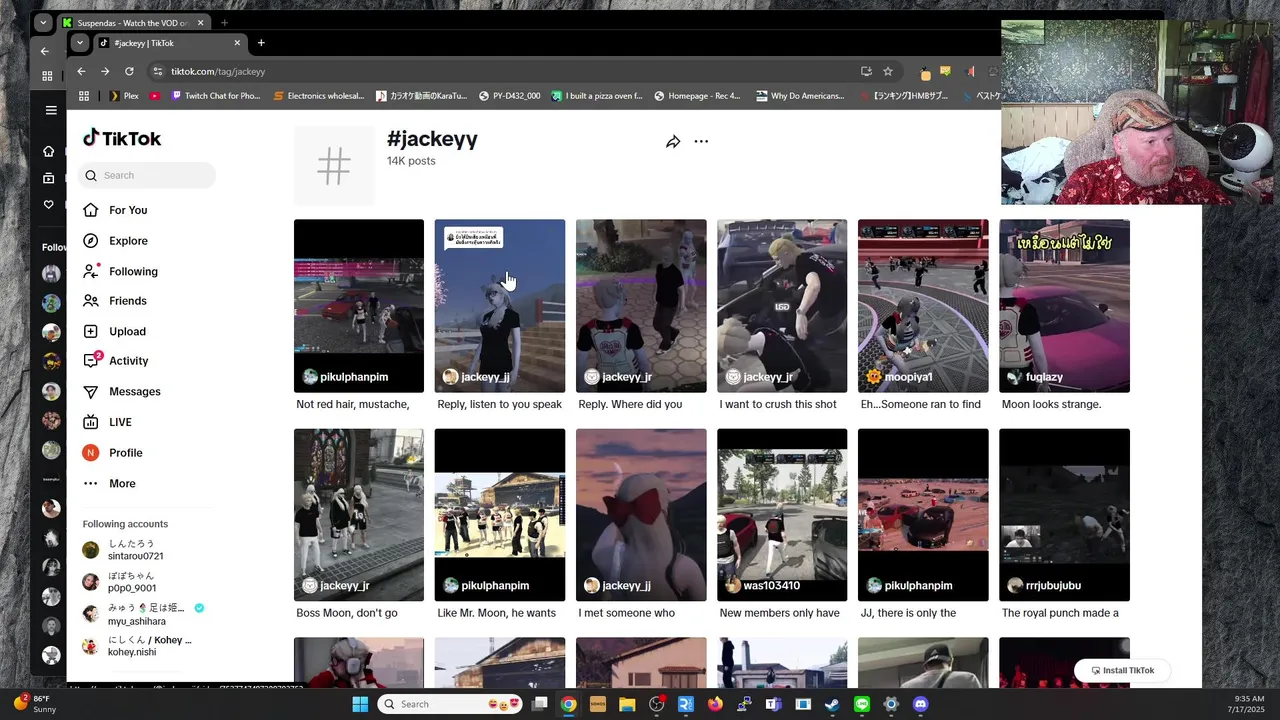Select Explore in the sidebar
This screenshot has height=720, width=1280.
pos(128,241)
